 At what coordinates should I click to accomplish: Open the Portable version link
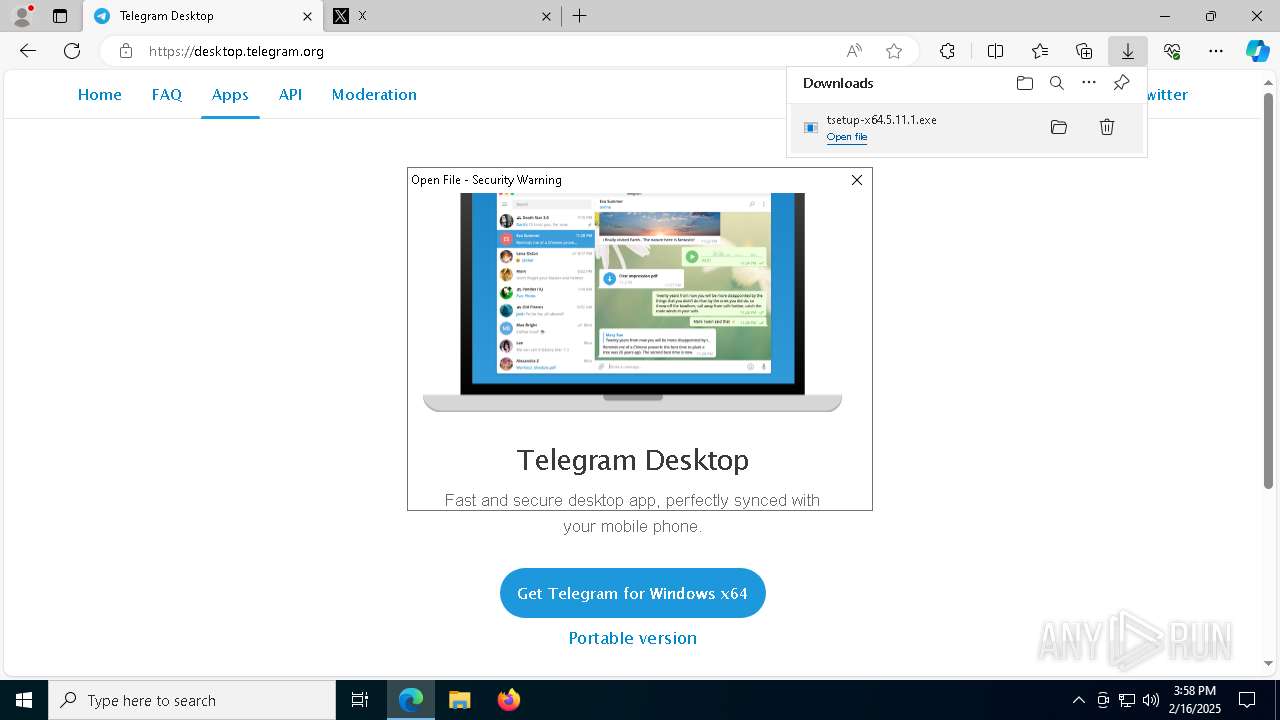pyautogui.click(x=633, y=638)
